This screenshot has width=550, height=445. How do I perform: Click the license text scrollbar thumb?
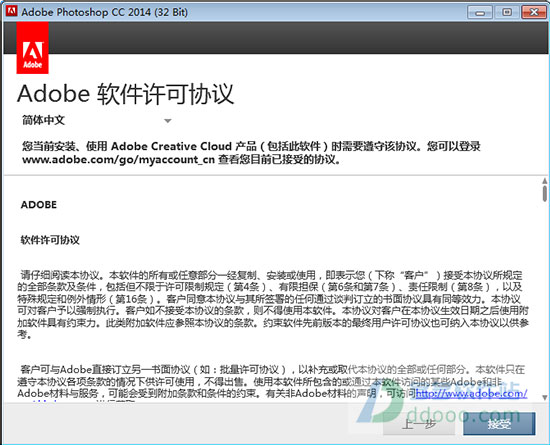tap(544, 194)
